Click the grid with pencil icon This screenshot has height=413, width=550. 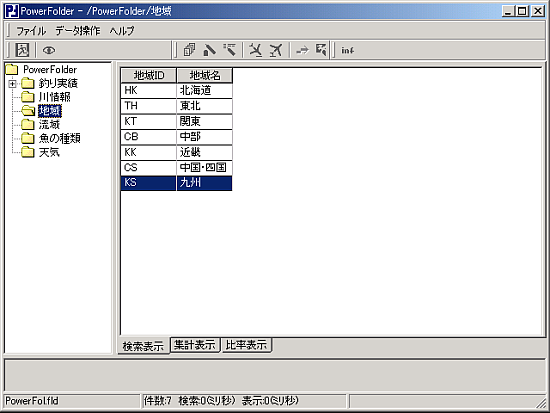click(321, 50)
